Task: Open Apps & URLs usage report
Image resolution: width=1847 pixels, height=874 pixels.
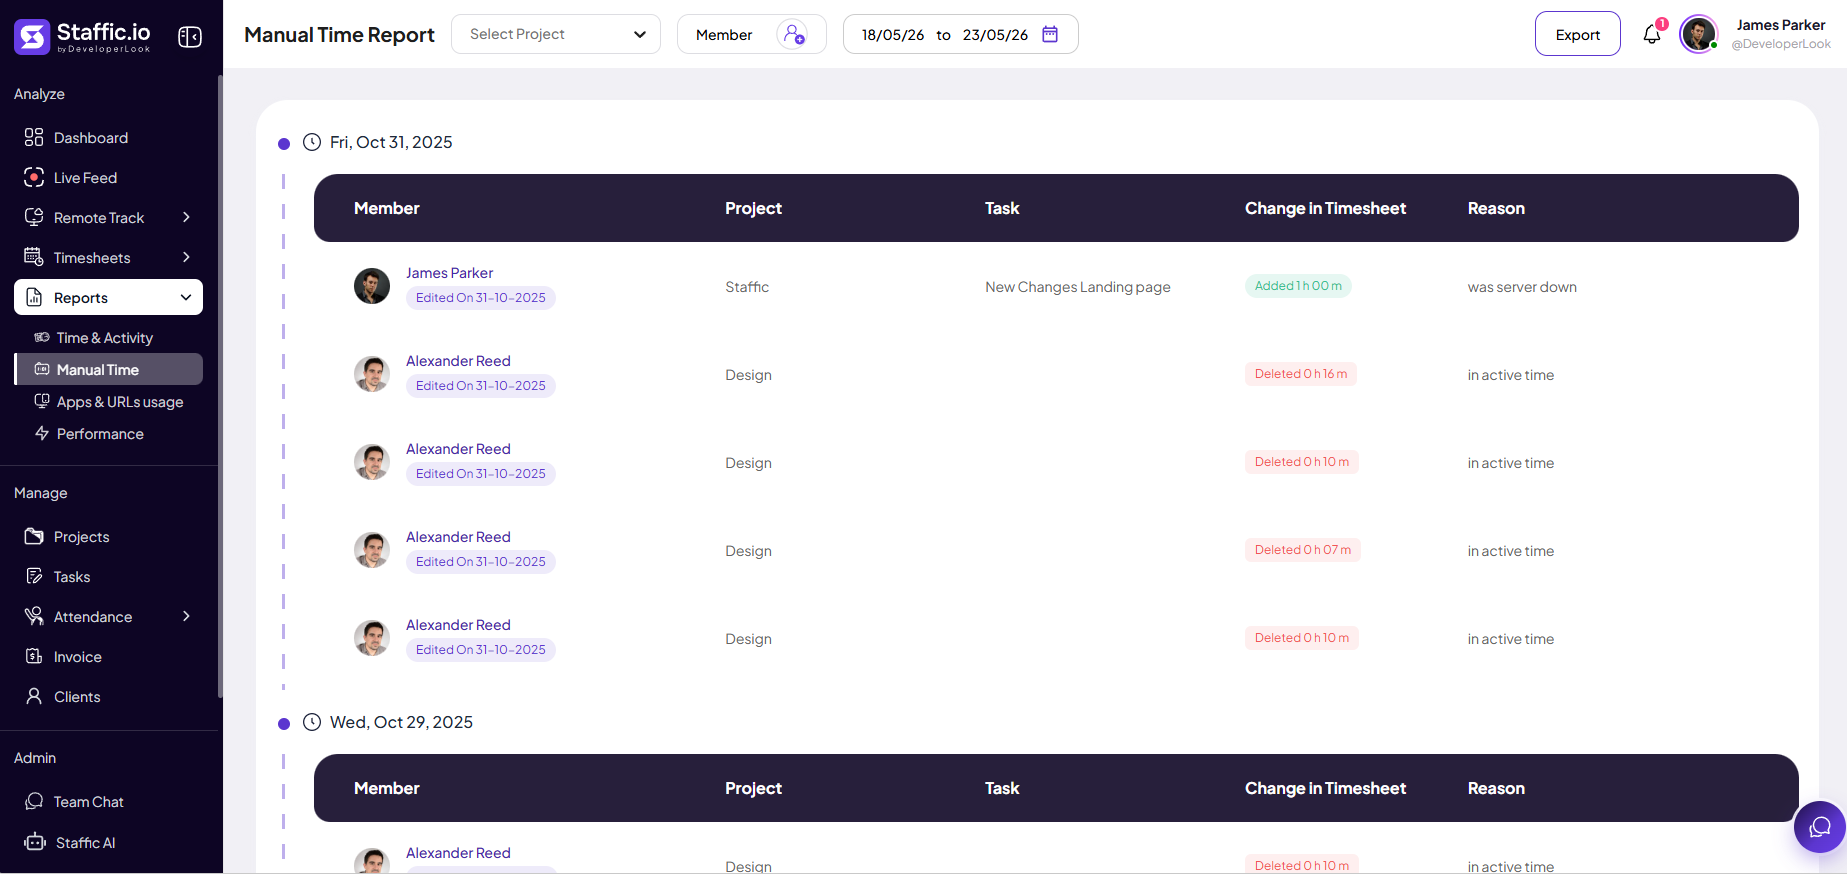Action: 120,401
